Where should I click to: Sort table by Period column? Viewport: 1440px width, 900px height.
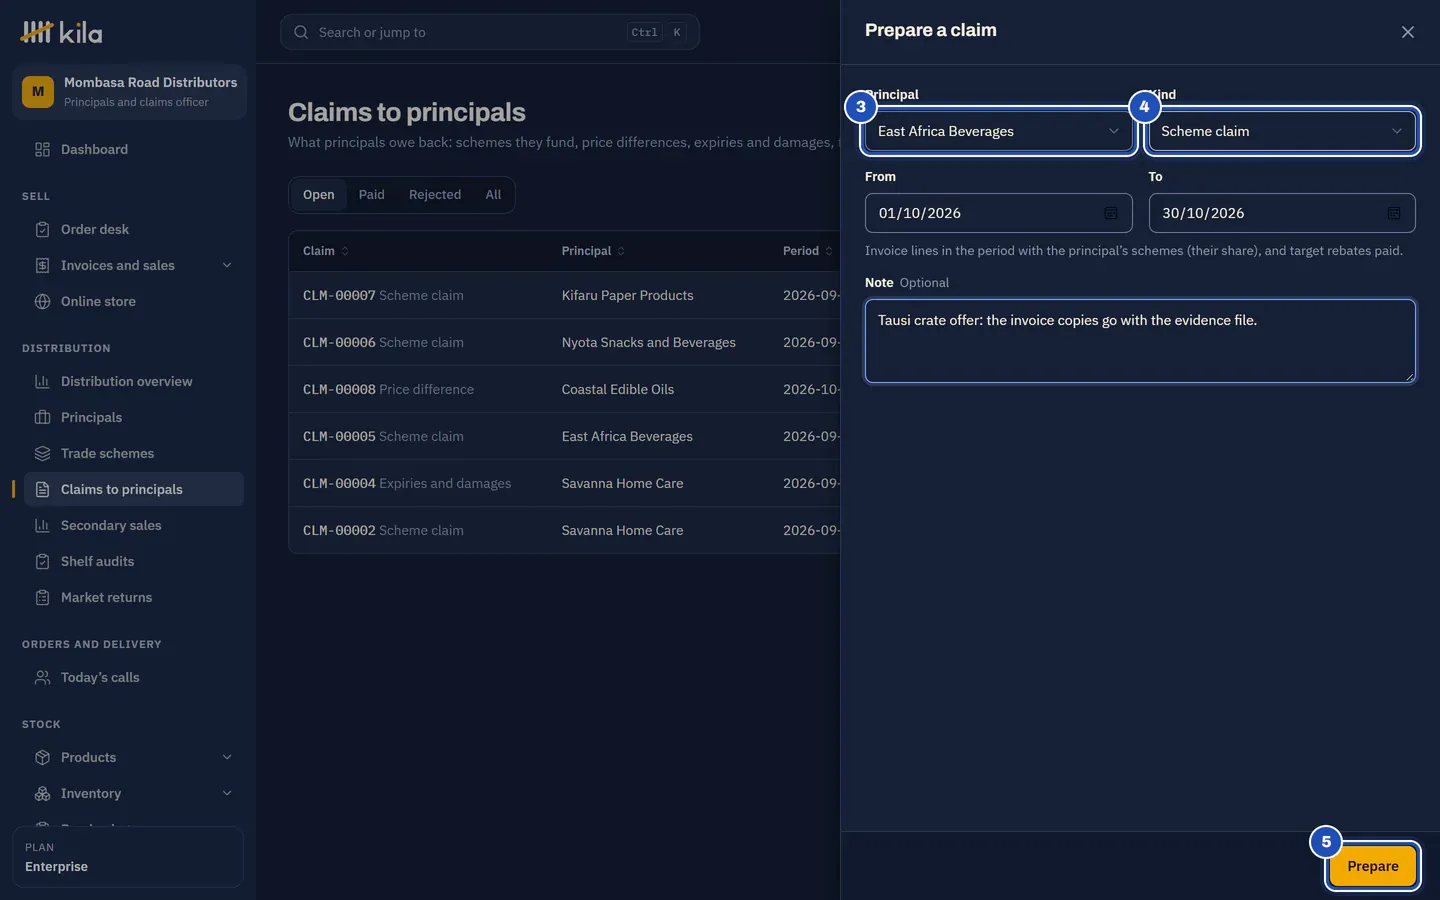click(808, 251)
